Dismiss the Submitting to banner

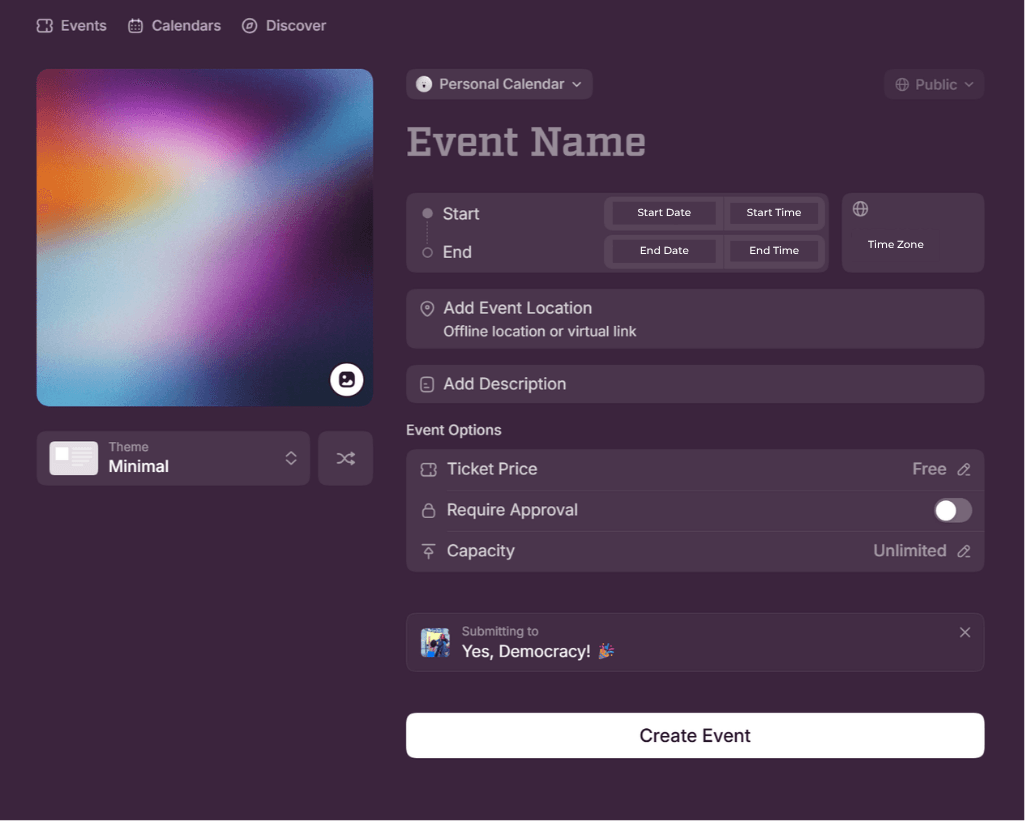point(964,632)
